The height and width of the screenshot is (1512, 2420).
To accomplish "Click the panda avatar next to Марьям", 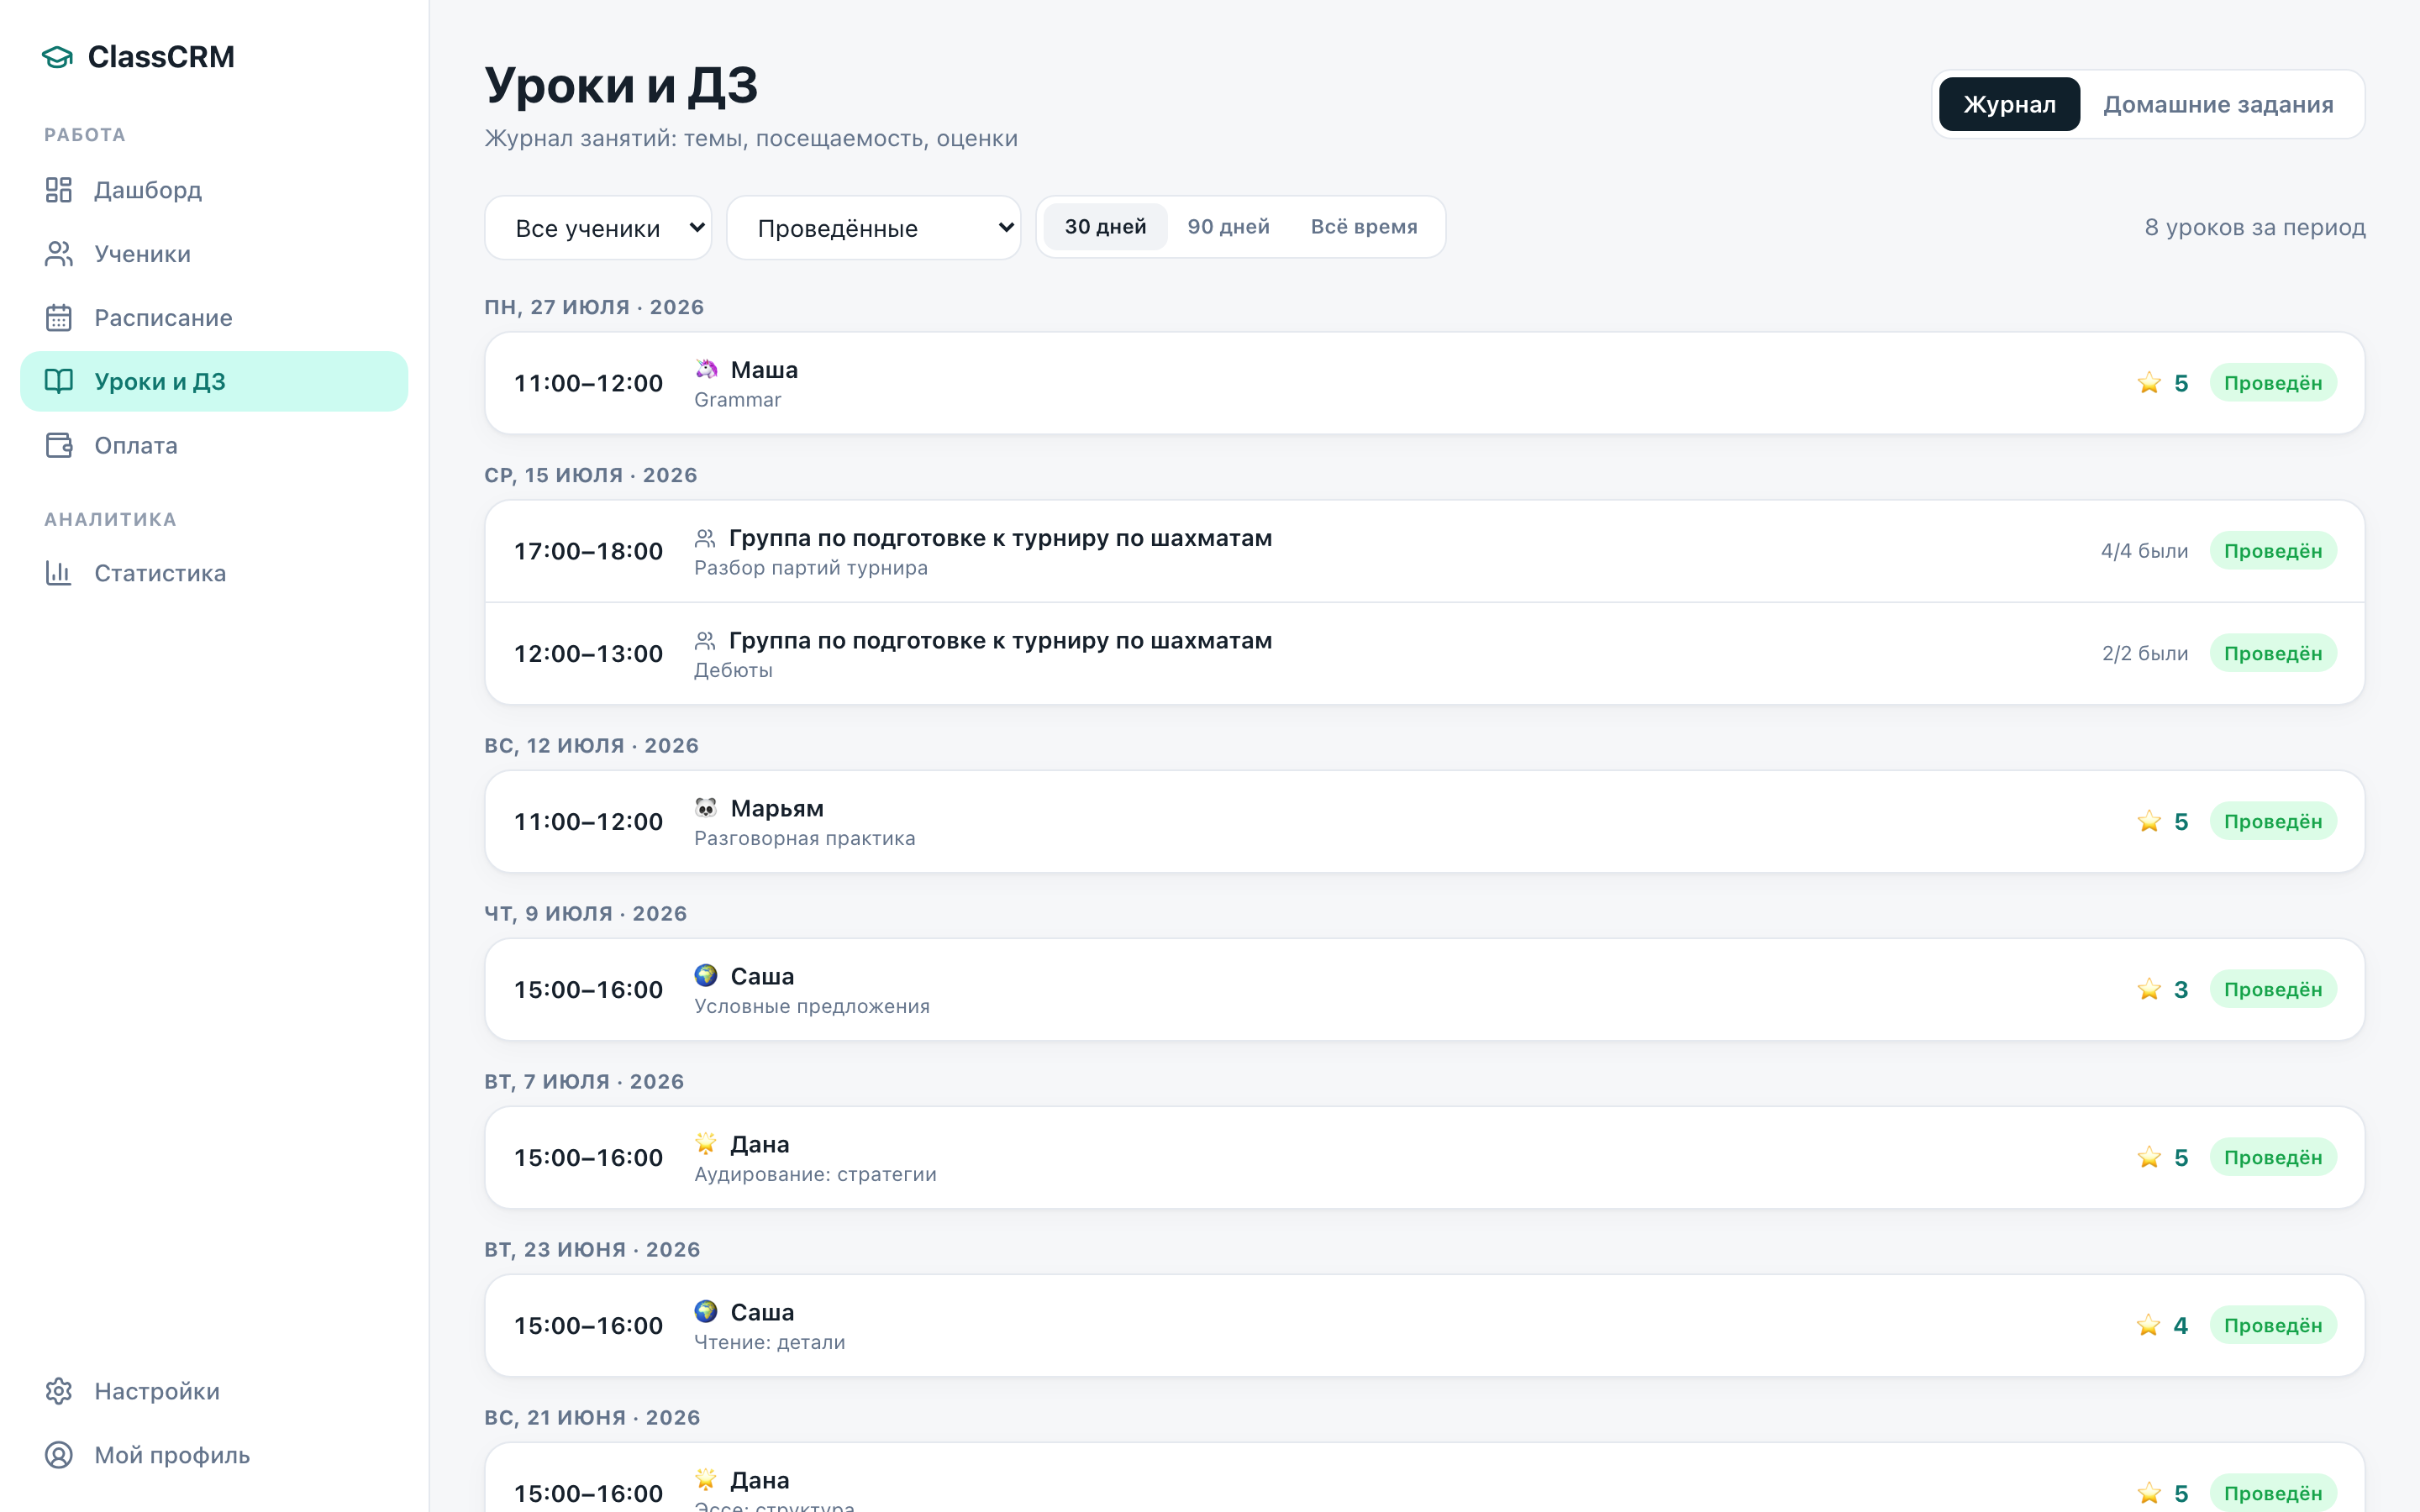I will click(706, 807).
